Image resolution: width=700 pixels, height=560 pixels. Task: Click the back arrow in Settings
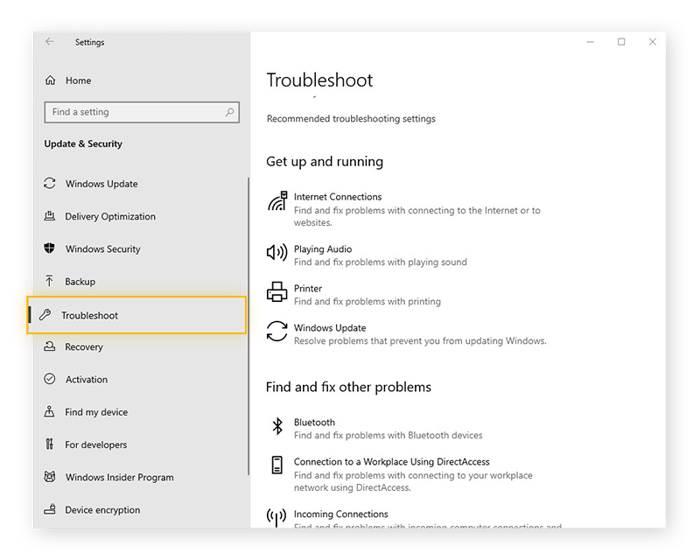[50, 42]
